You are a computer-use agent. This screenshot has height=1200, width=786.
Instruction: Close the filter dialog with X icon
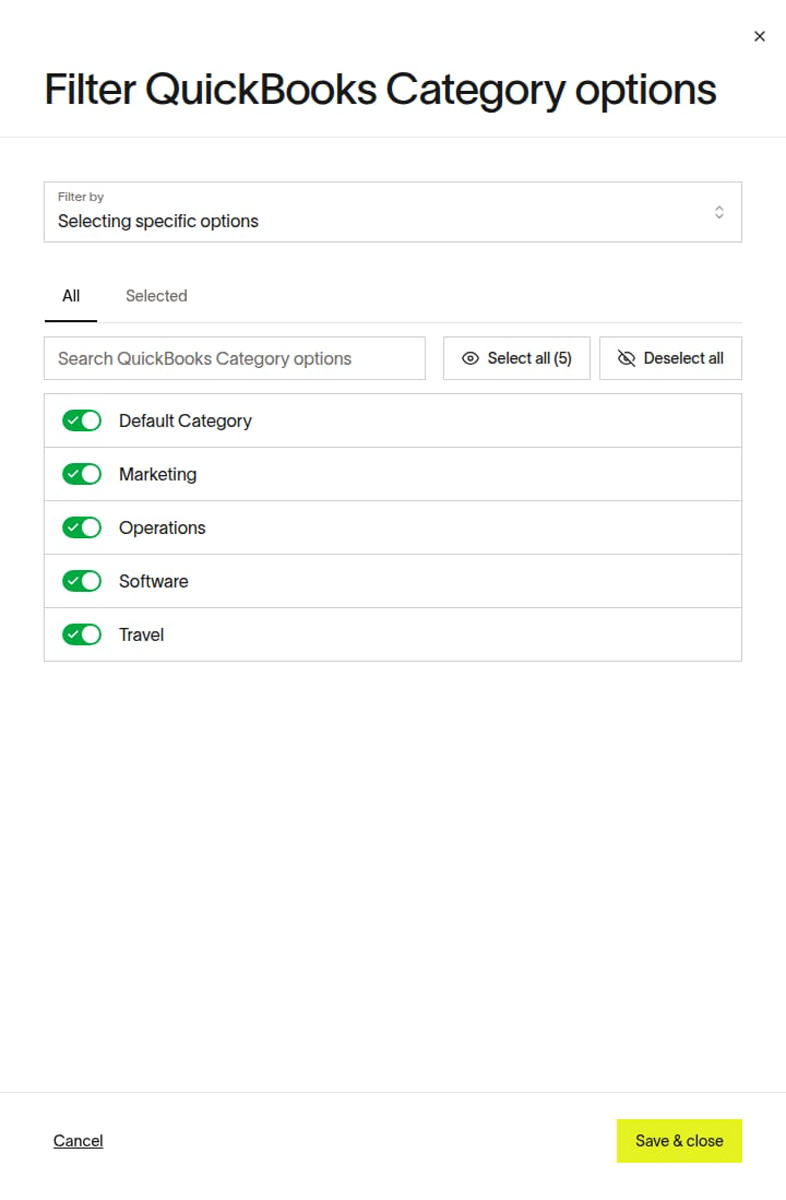coord(759,36)
